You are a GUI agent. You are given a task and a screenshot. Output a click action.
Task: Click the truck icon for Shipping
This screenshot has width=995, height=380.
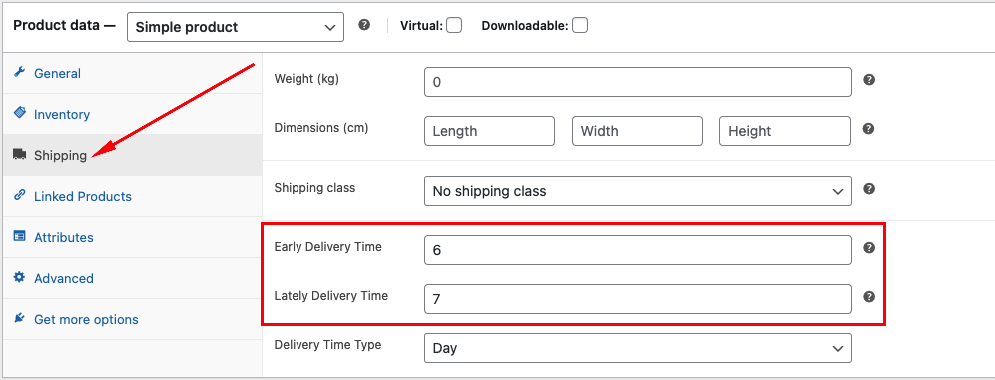(20, 154)
